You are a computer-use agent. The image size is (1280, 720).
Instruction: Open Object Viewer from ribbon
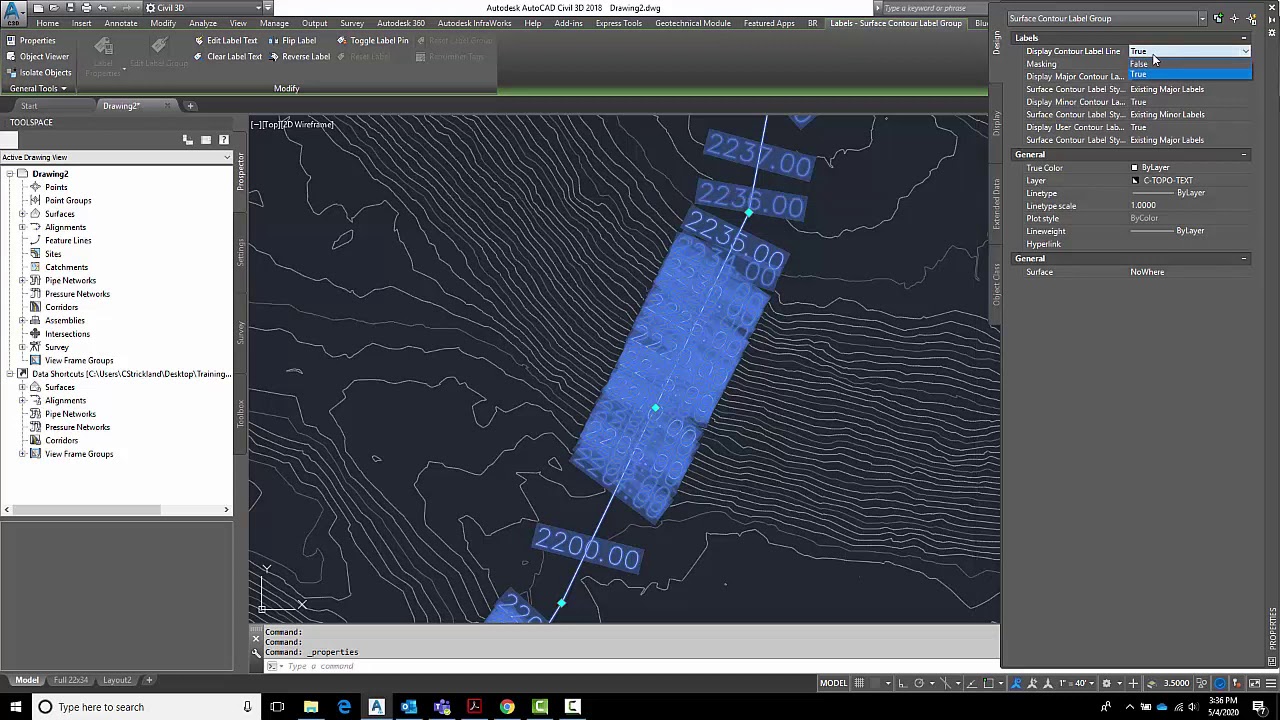coord(38,57)
